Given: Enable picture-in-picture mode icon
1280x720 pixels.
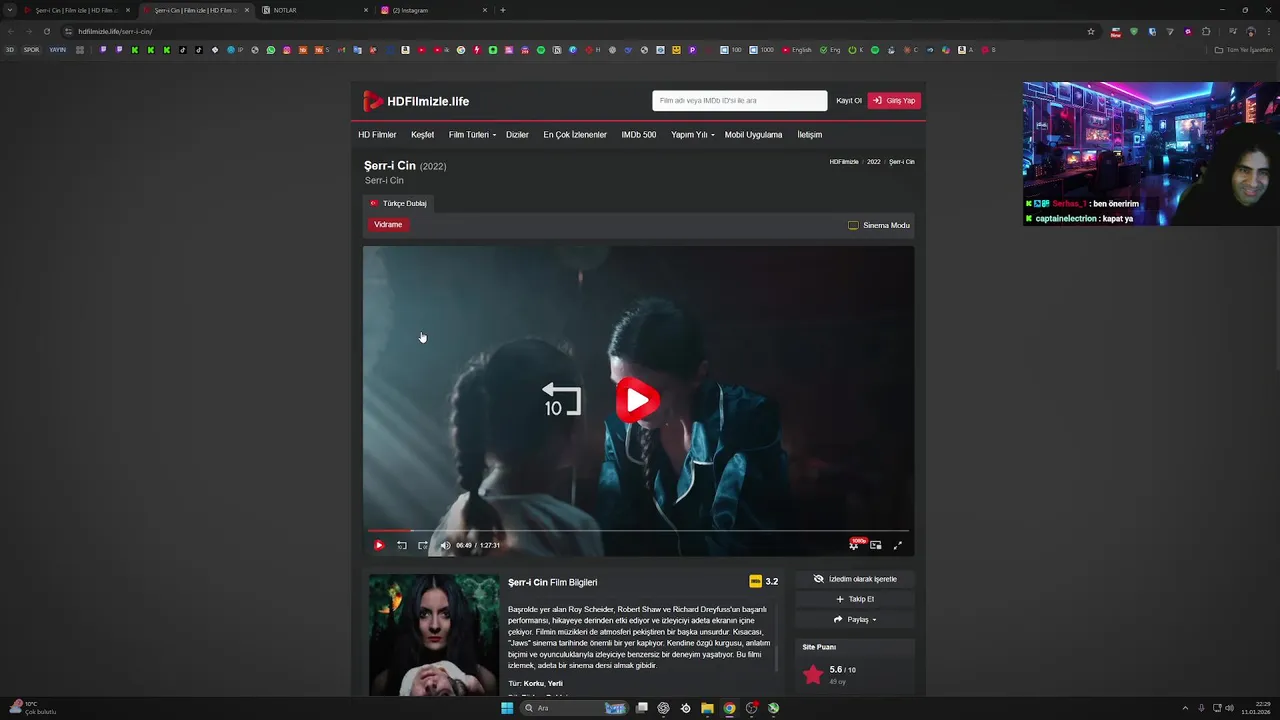Looking at the screenshot, I should 876,545.
